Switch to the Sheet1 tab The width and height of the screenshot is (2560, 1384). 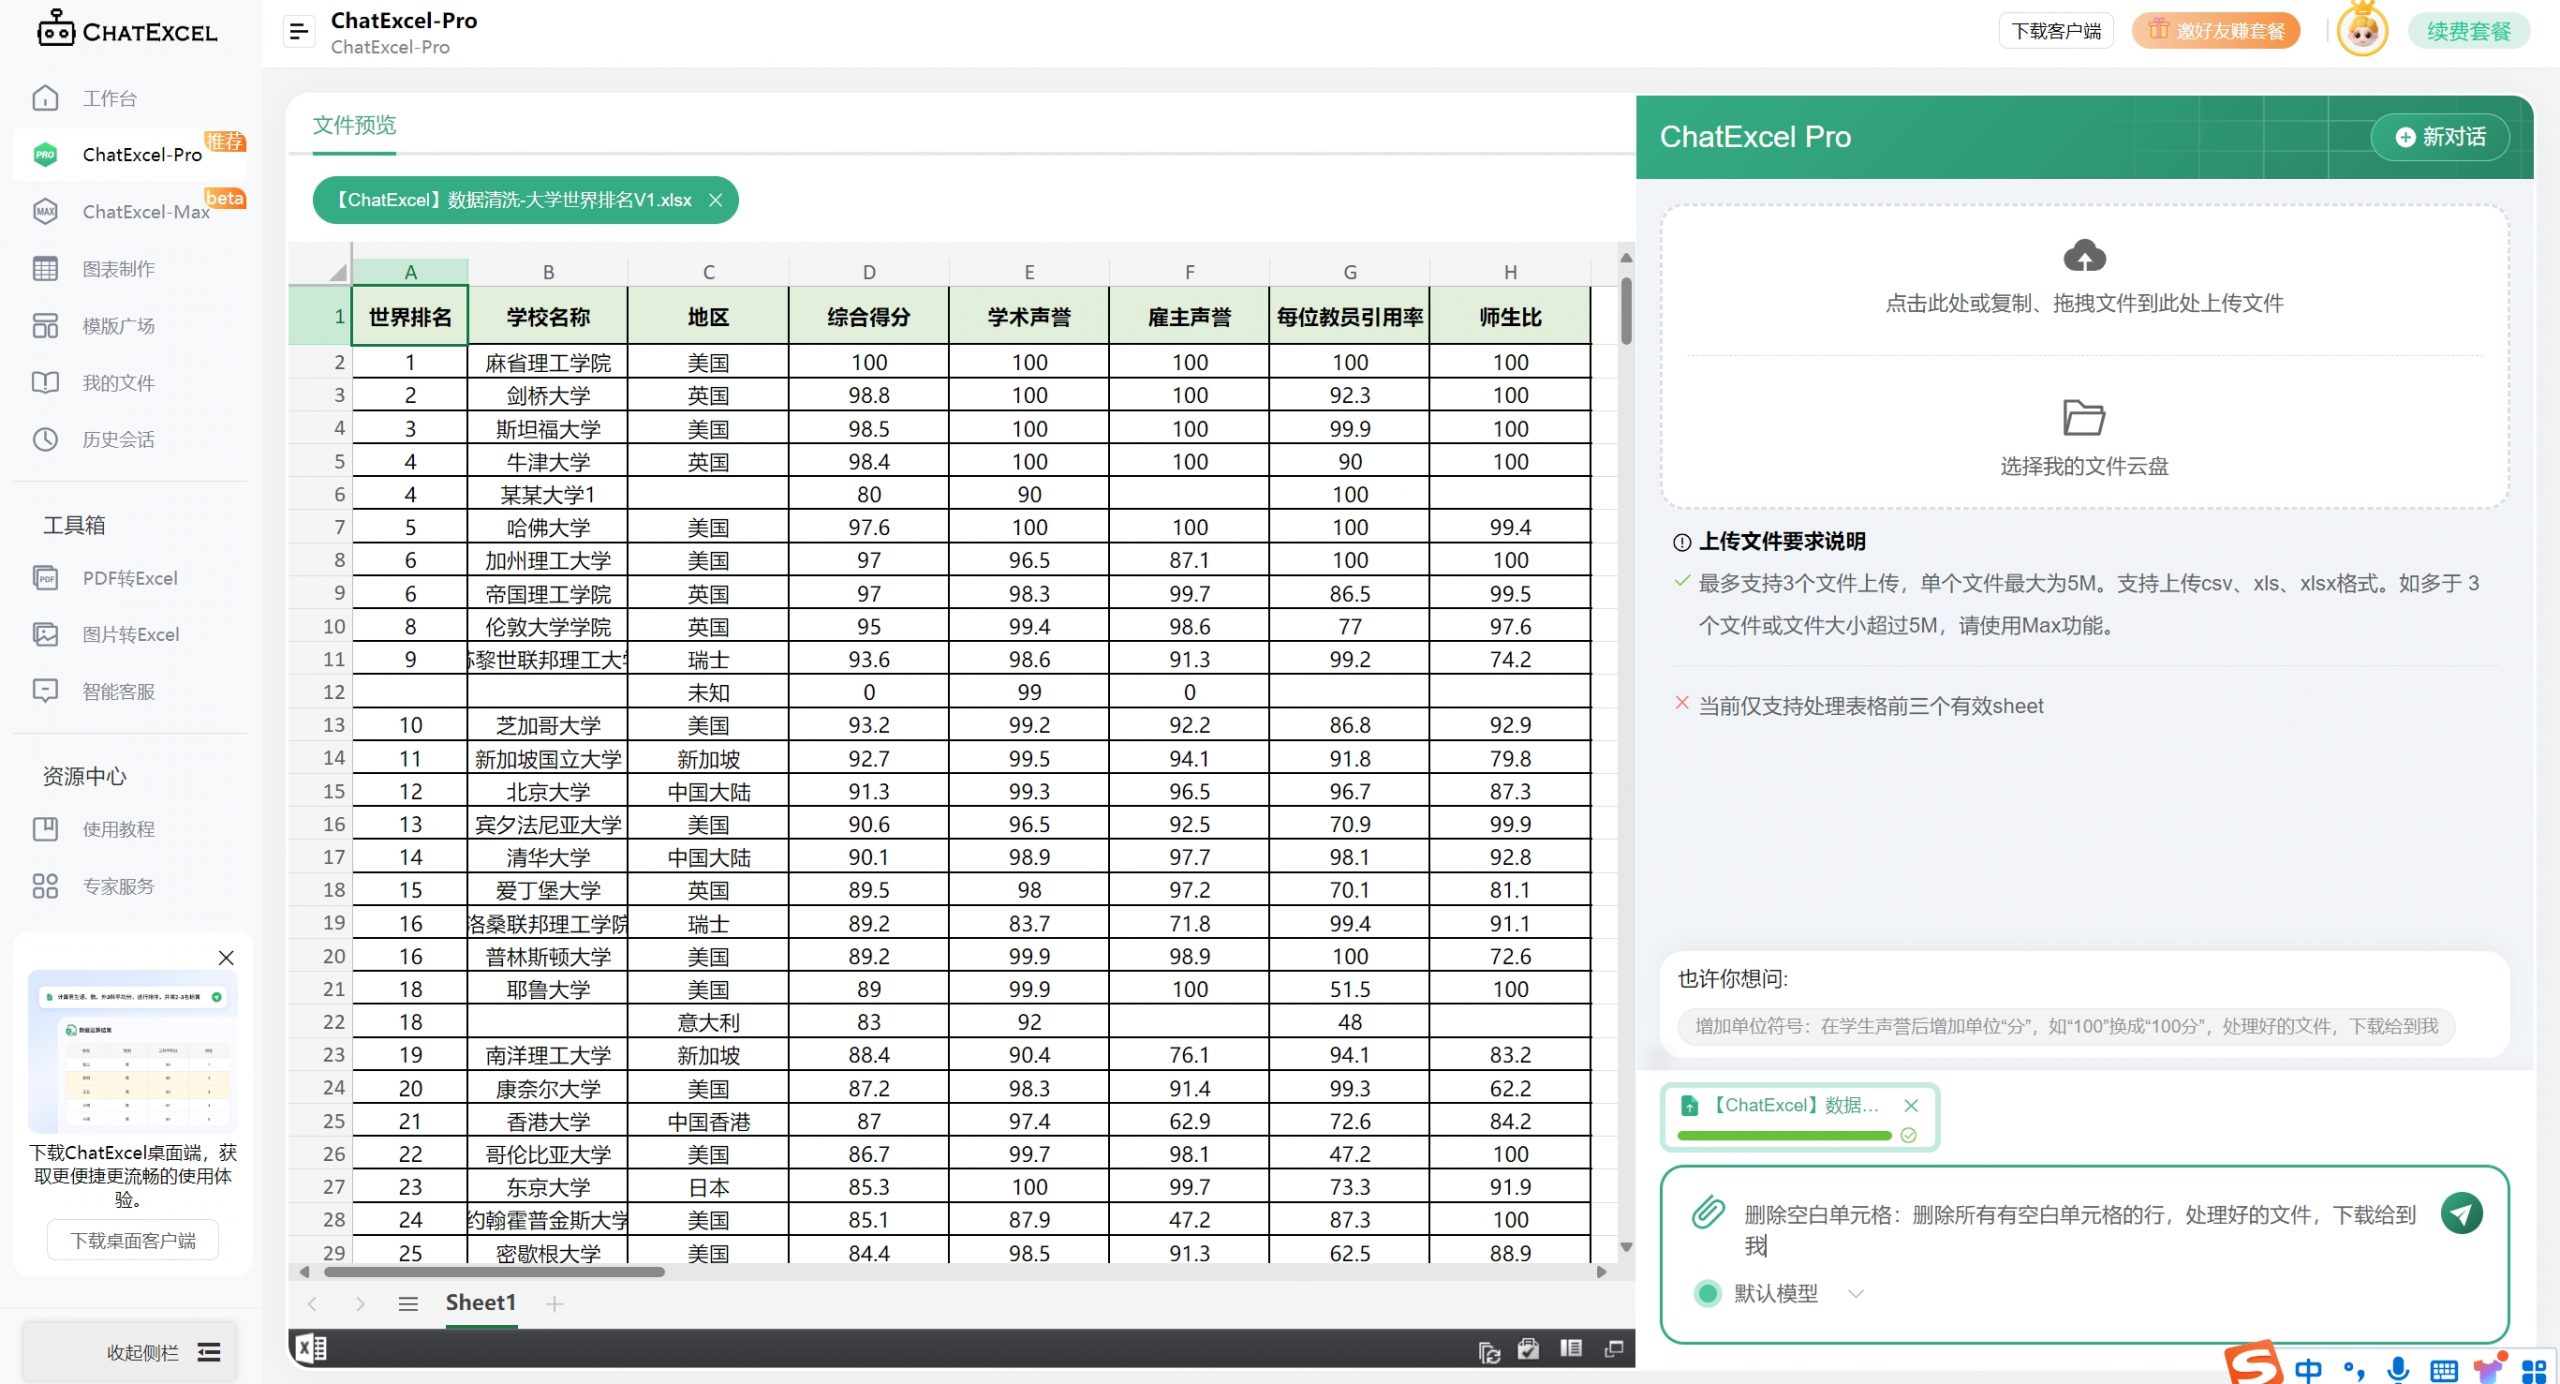pos(481,1302)
